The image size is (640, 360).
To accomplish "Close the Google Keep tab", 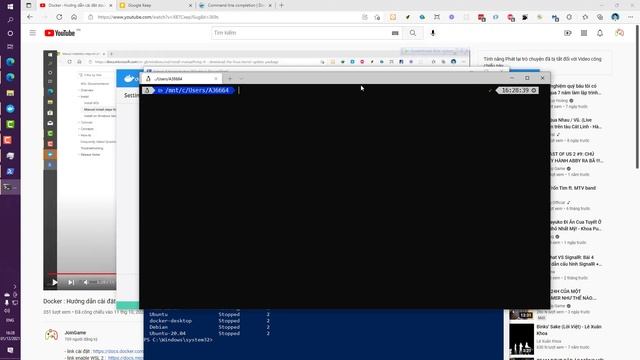I will [190, 6].
